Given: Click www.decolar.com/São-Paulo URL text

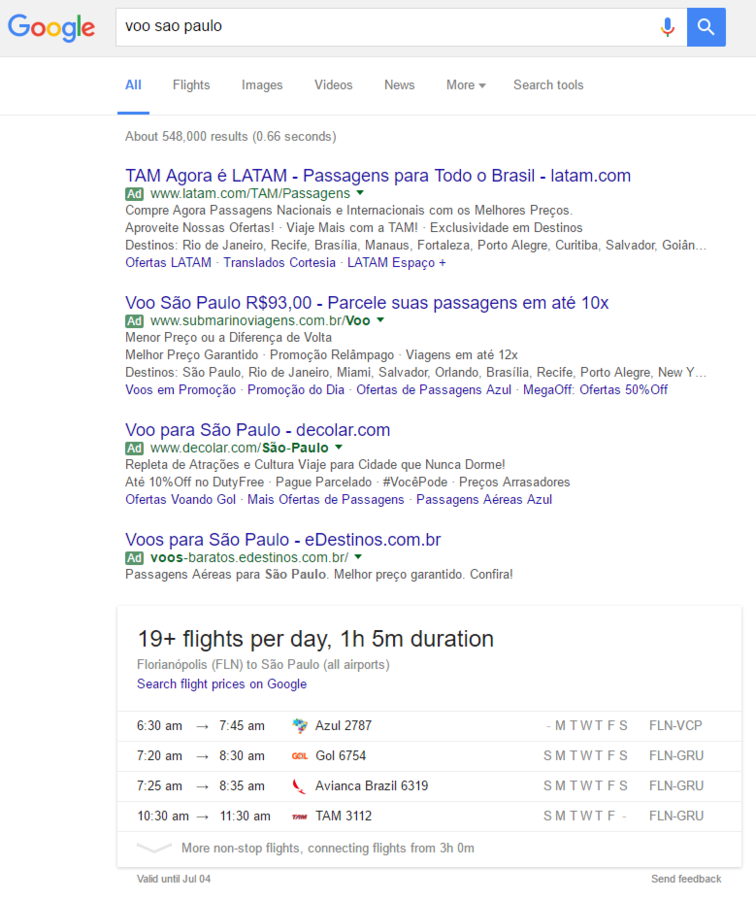Looking at the screenshot, I should tap(239, 448).
